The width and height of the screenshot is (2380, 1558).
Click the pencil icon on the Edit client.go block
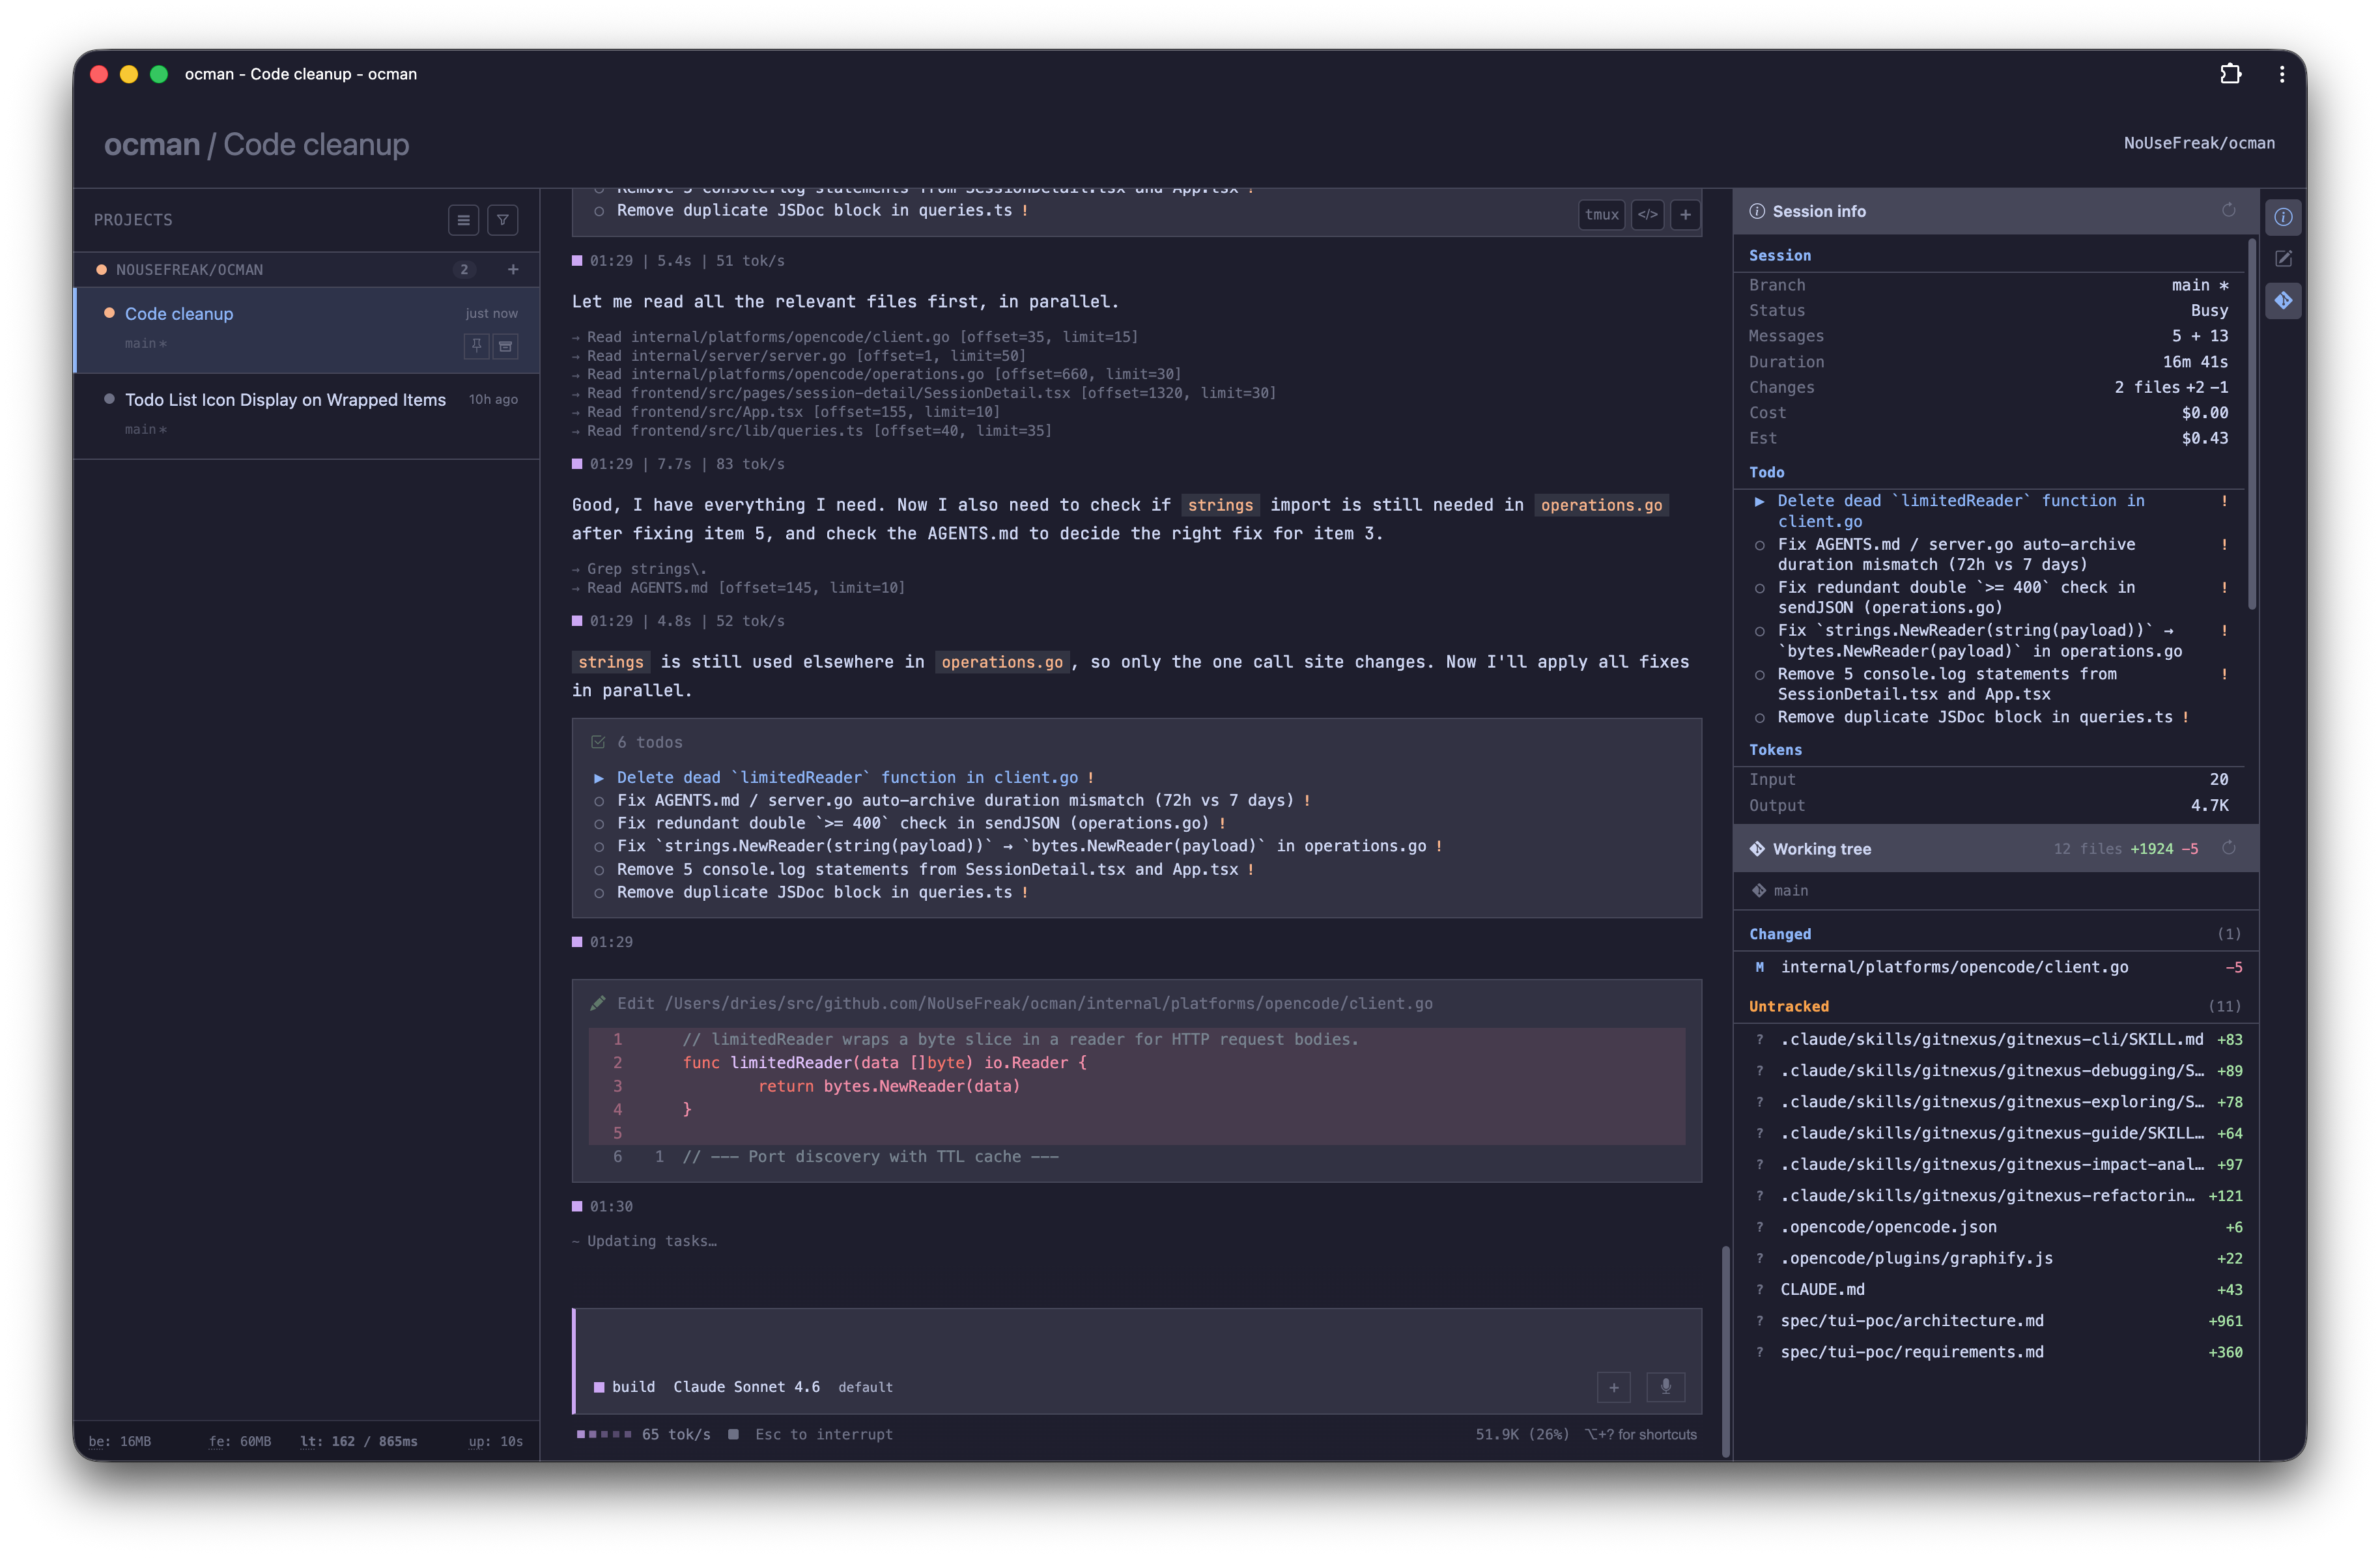pyautogui.click(x=598, y=1003)
